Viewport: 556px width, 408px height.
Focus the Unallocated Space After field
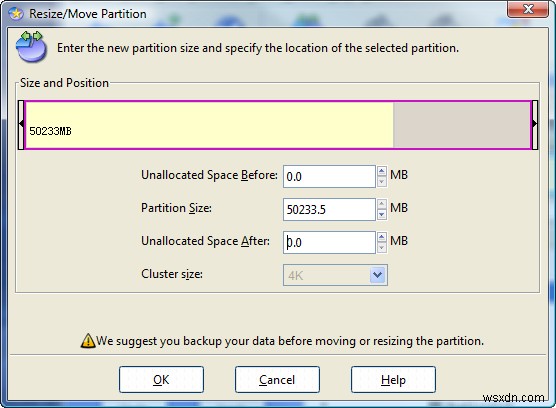(x=329, y=242)
